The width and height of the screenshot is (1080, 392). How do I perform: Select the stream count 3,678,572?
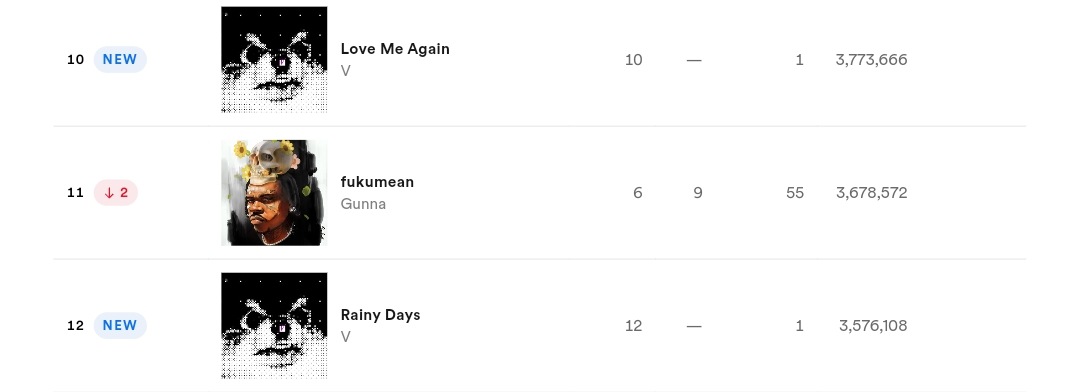(871, 193)
